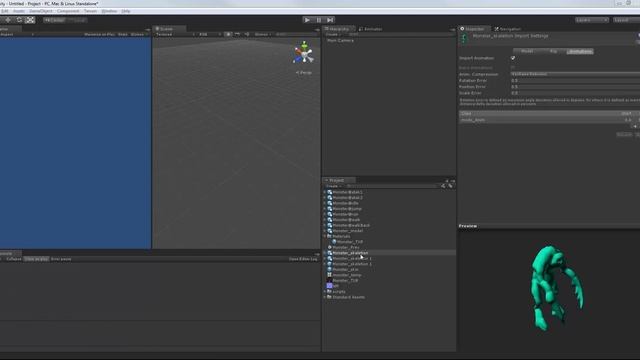Toggle the Import Animation checkbox

click(x=513, y=58)
